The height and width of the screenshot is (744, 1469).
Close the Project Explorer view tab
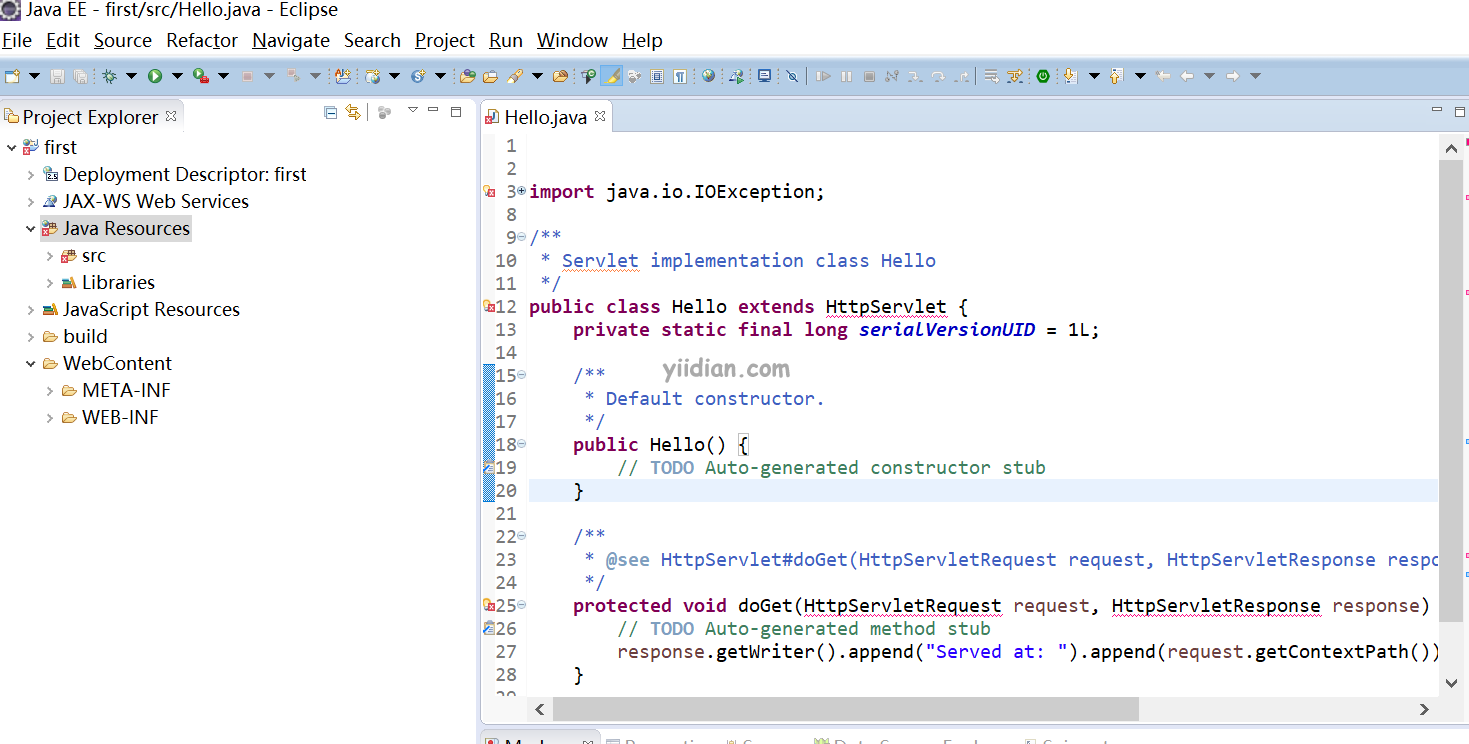[x=171, y=116]
